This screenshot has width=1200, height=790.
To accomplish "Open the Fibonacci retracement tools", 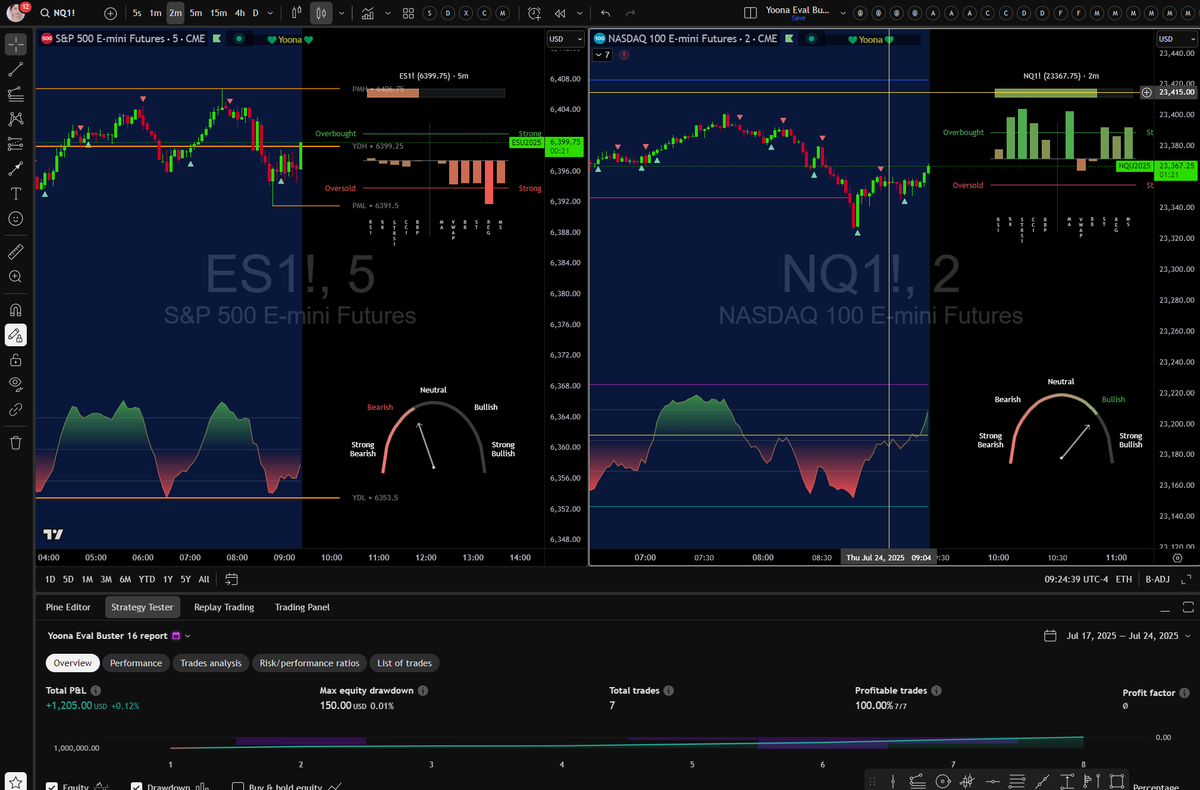I will tap(16, 94).
